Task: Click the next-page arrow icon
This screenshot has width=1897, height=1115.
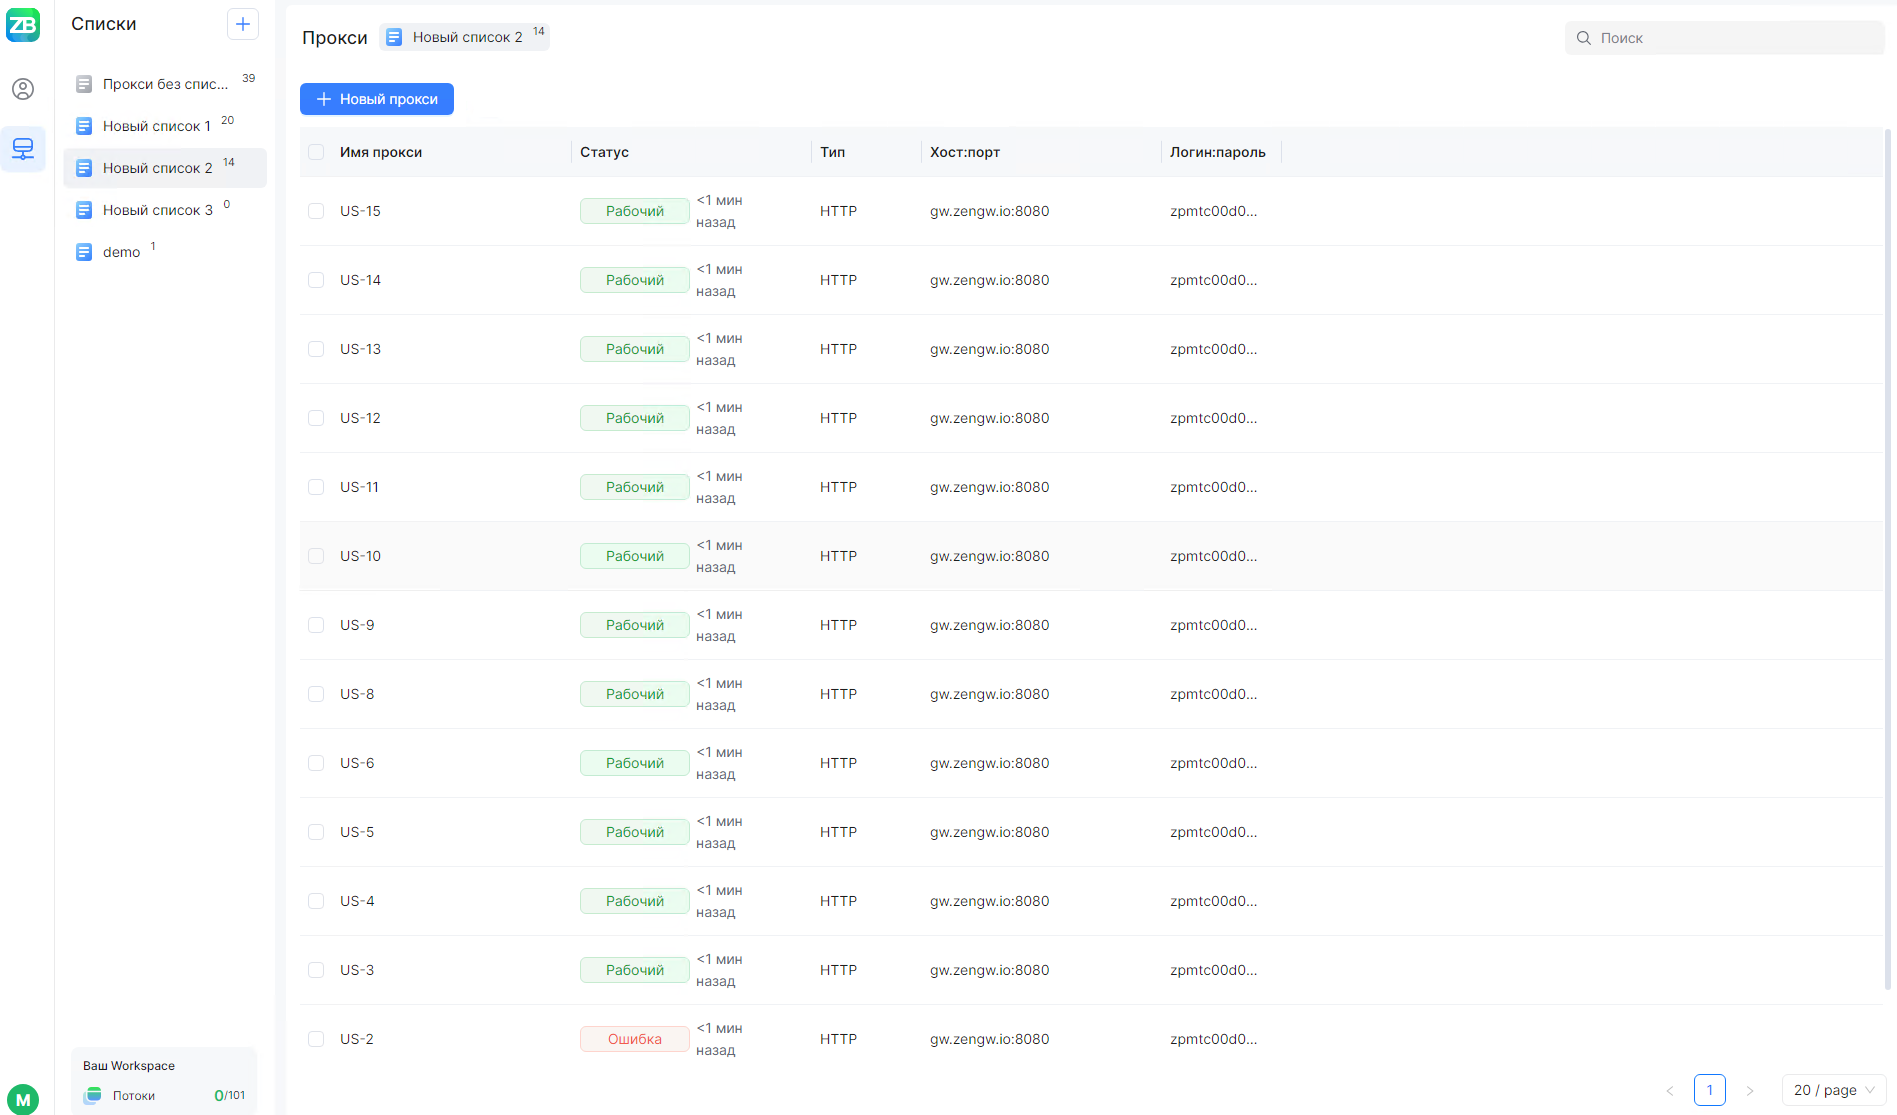Action: click(x=1750, y=1090)
